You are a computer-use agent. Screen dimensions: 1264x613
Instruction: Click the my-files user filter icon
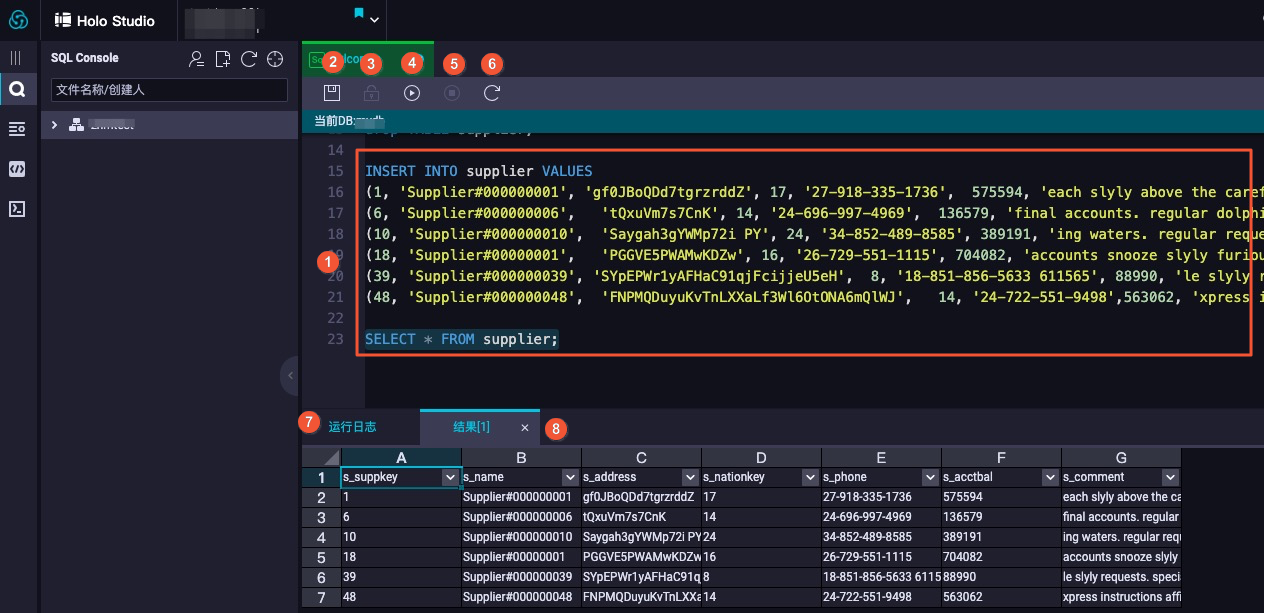coord(197,59)
